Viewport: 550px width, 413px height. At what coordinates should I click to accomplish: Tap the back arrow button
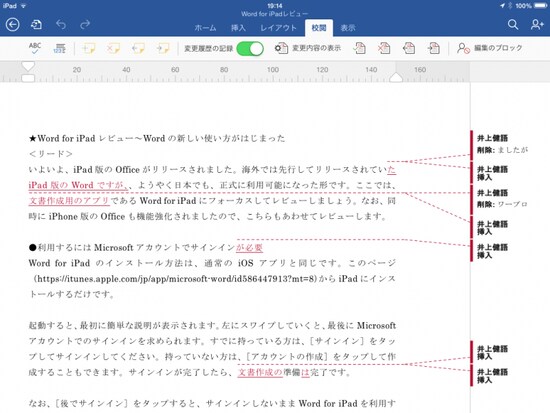13,25
